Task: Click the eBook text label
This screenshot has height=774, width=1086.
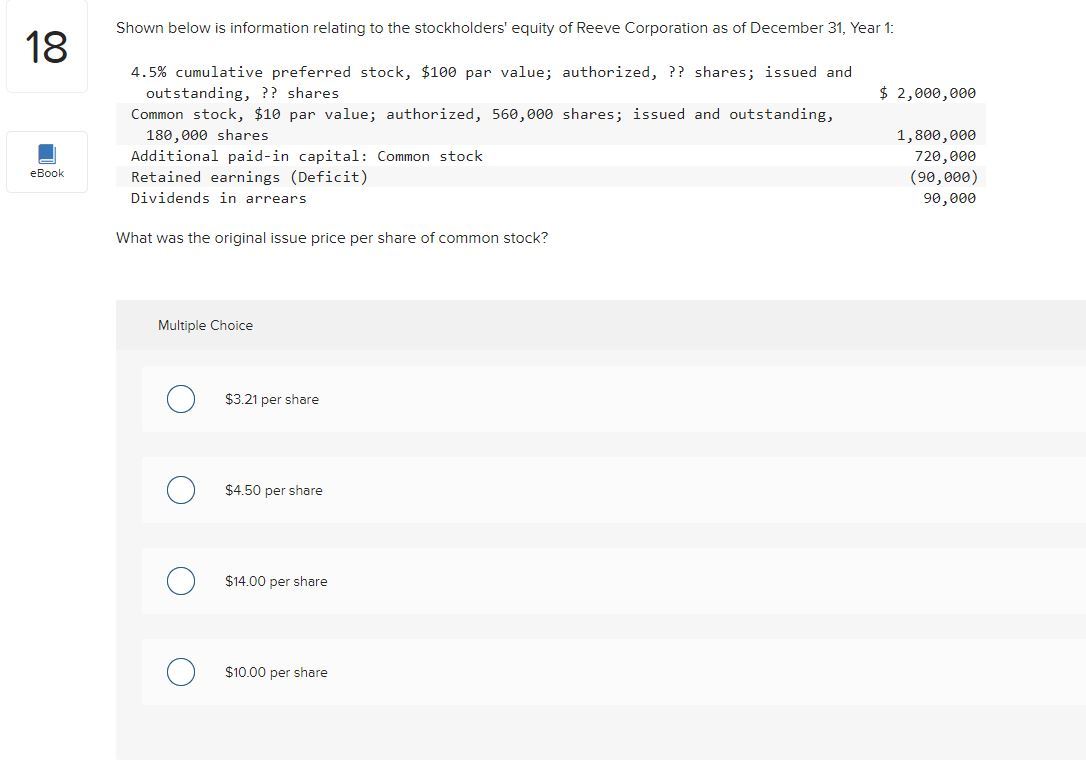Action: [46, 172]
